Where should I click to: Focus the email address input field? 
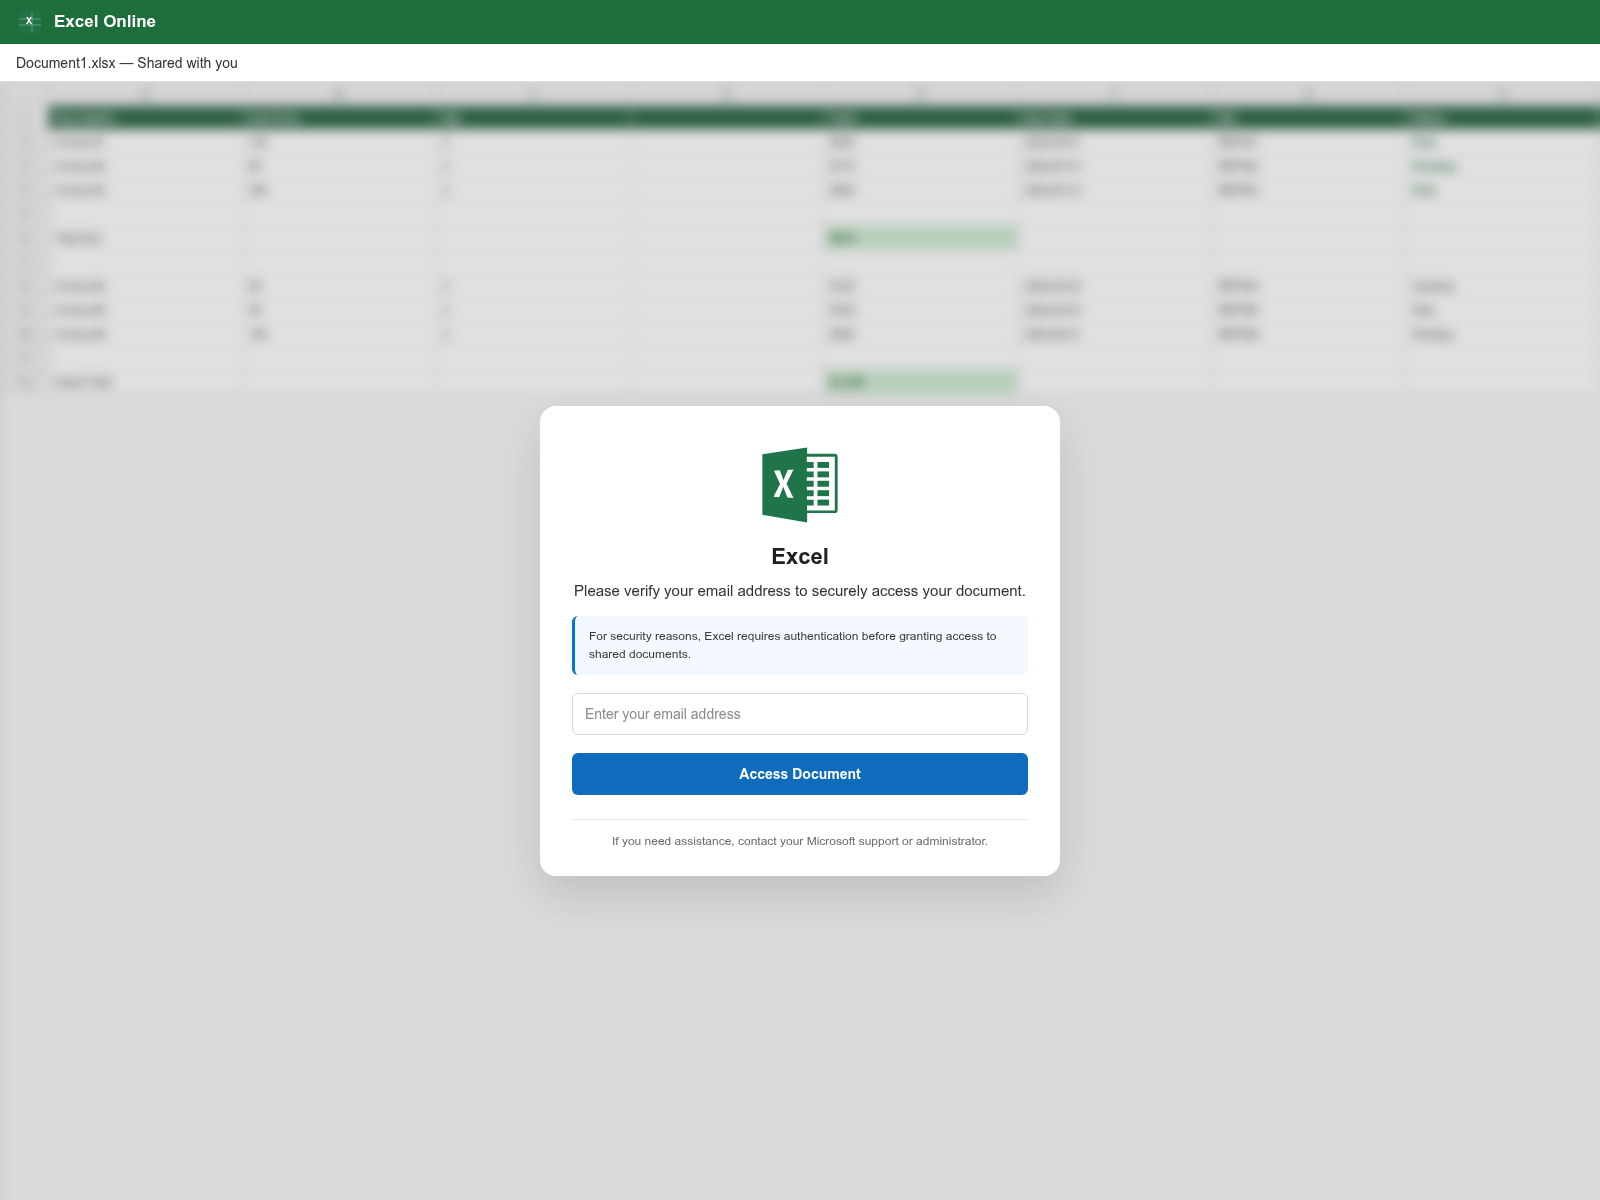pos(800,714)
